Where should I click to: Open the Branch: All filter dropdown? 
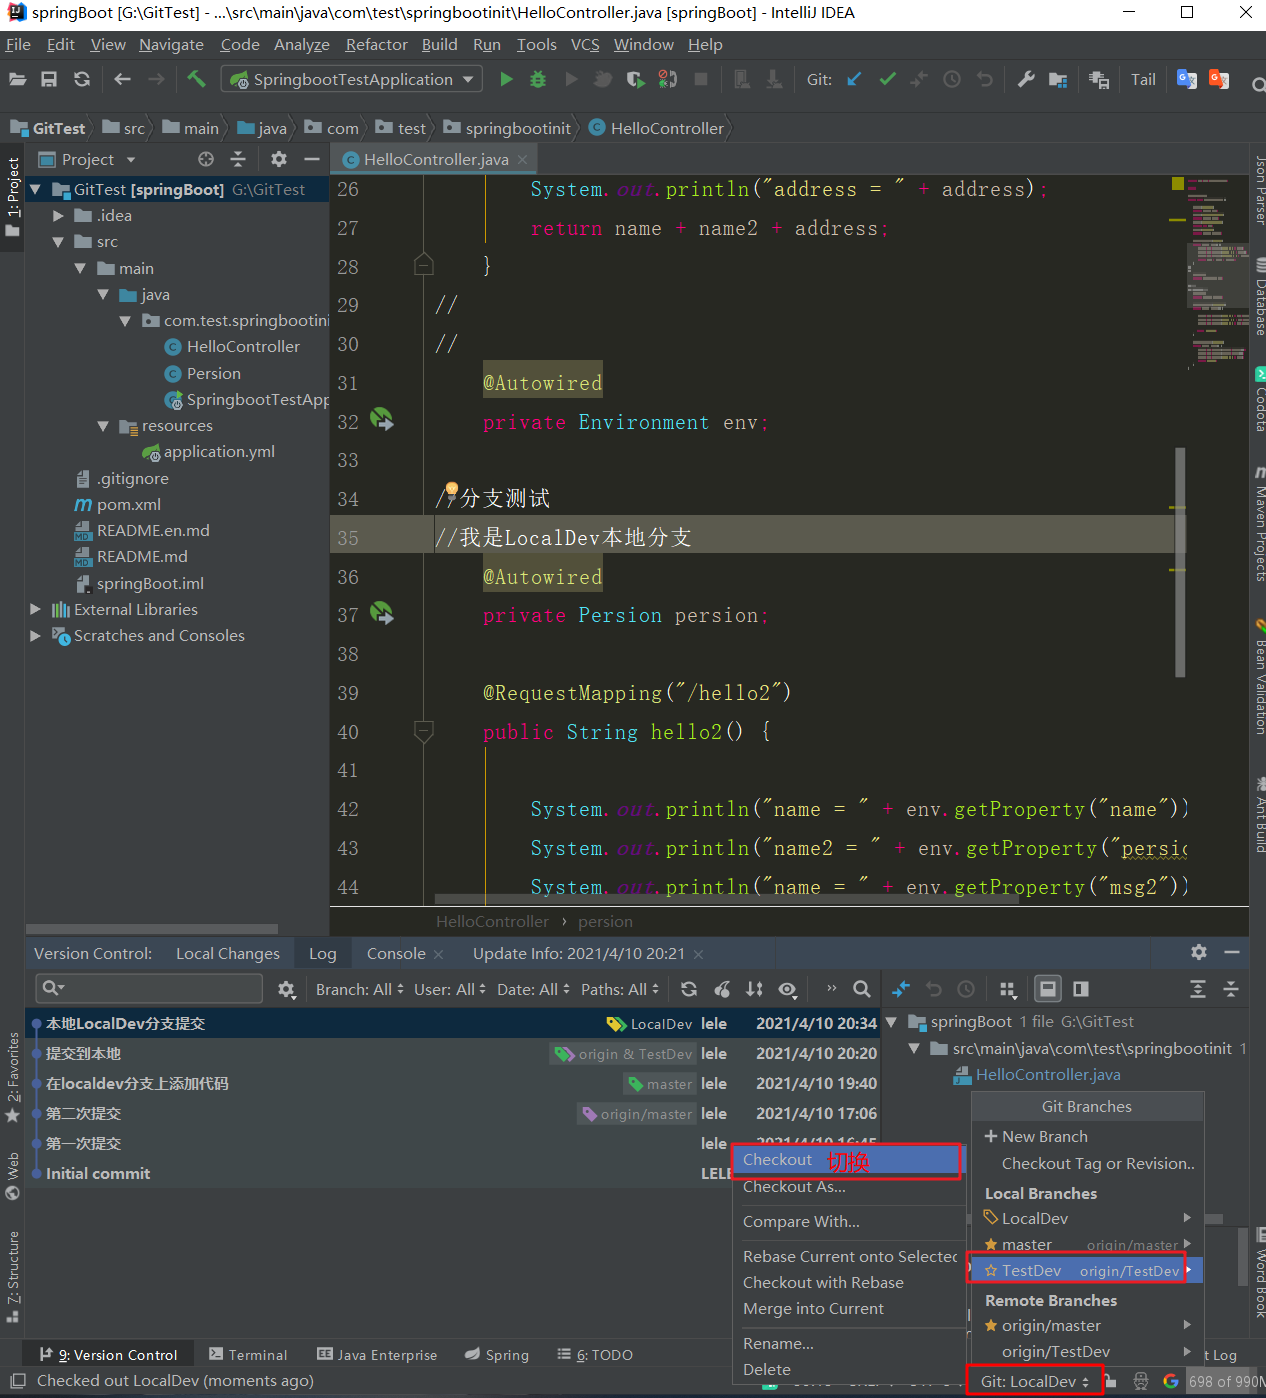pos(358,988)
